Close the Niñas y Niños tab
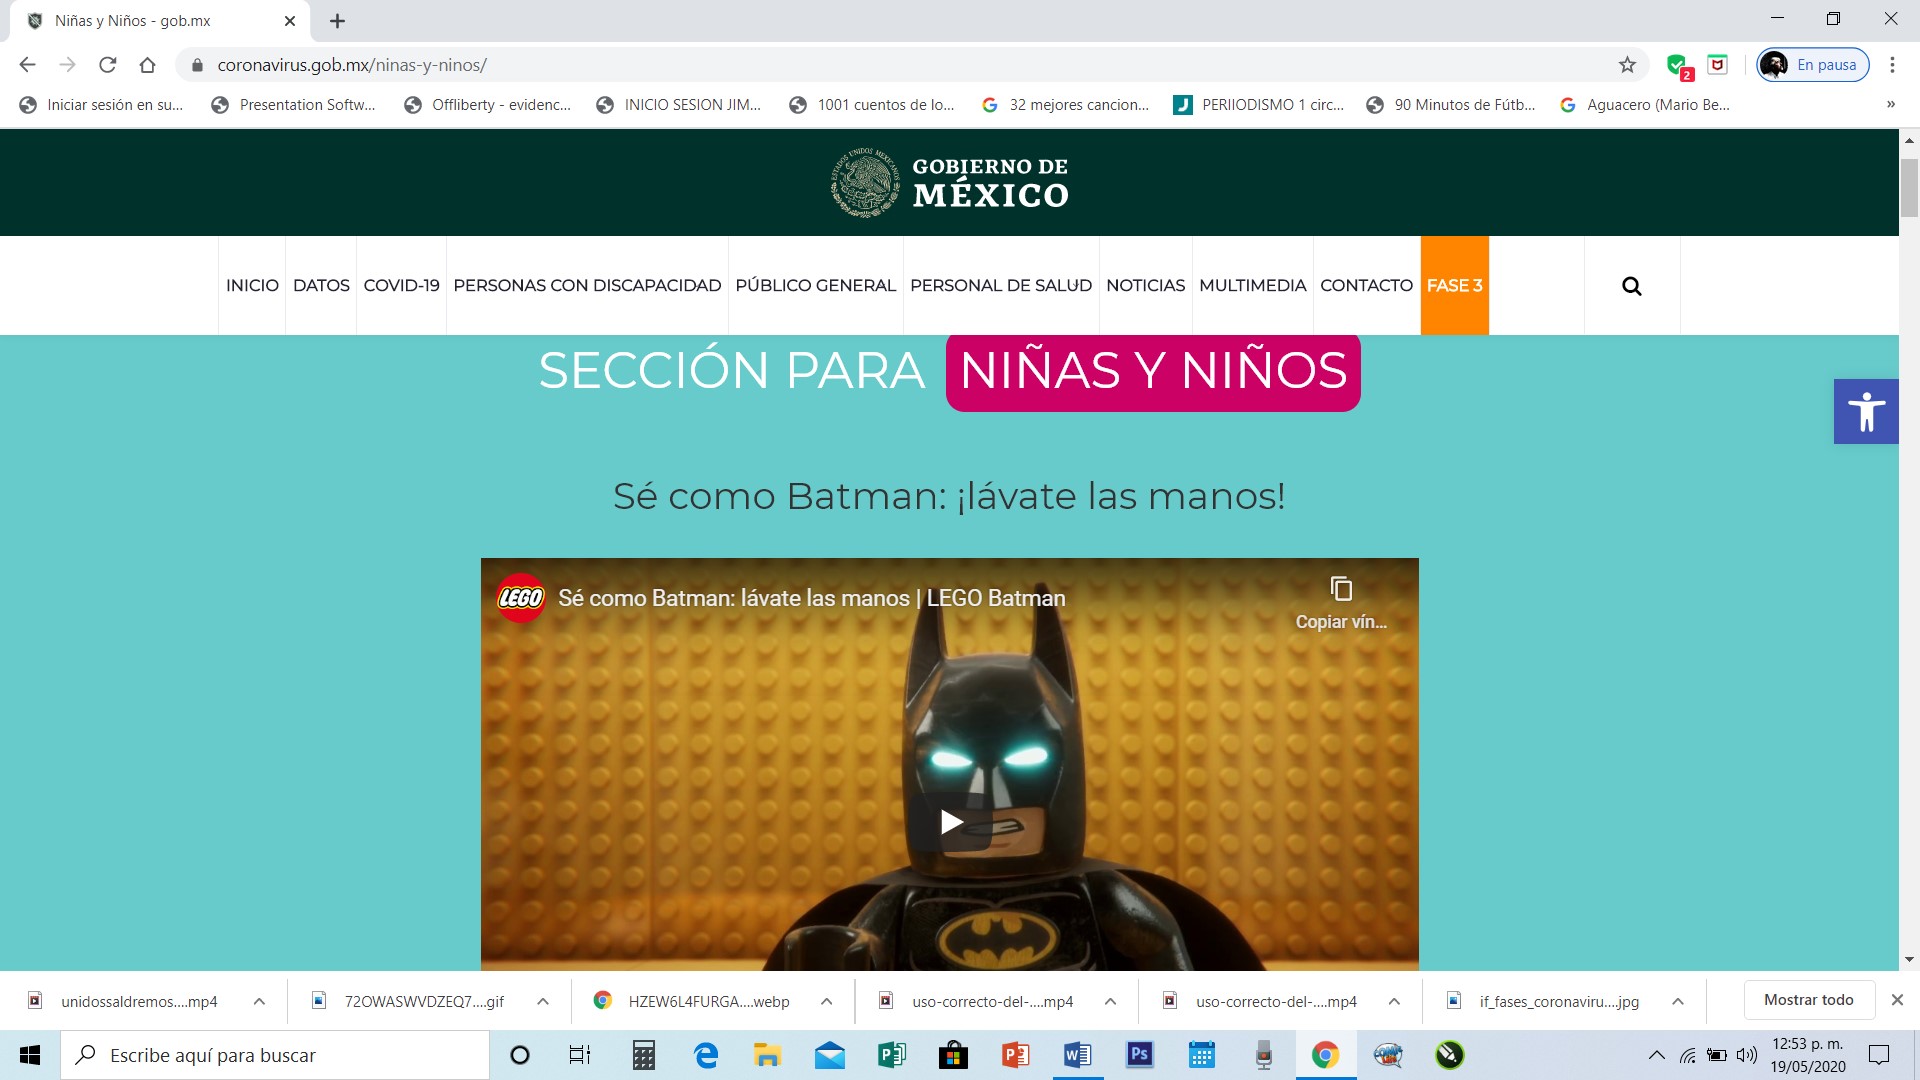The image size is (1920, 1080). tap(290, 21)
